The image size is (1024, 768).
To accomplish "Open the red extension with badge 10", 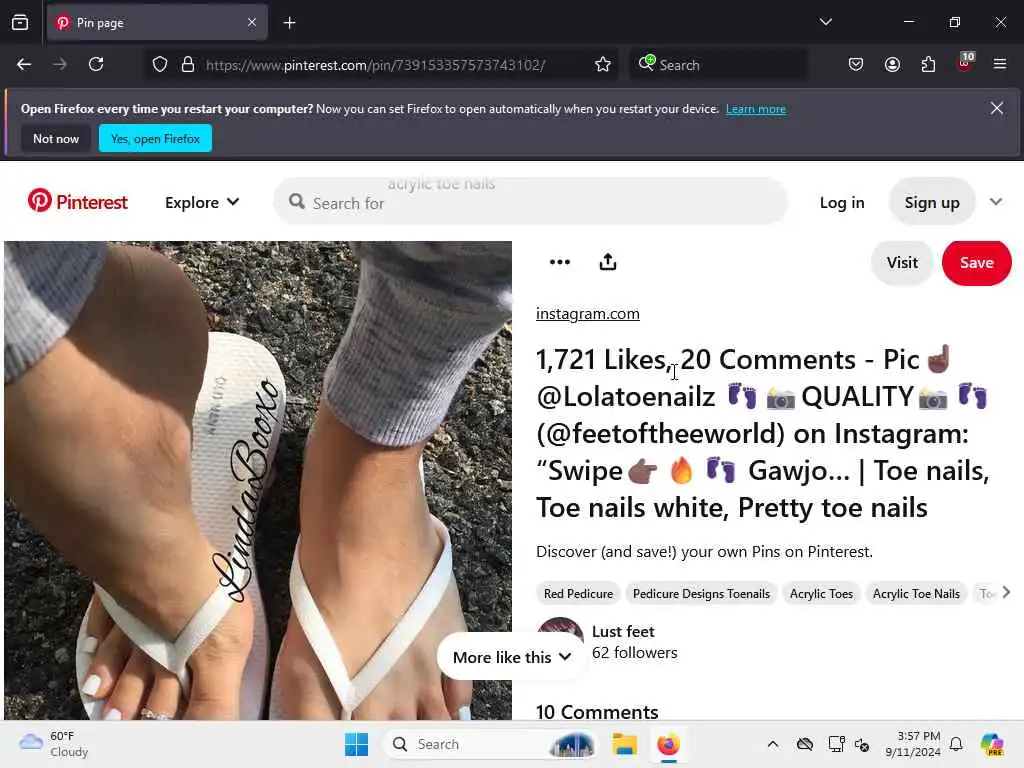I will click(x=965, y=63).
